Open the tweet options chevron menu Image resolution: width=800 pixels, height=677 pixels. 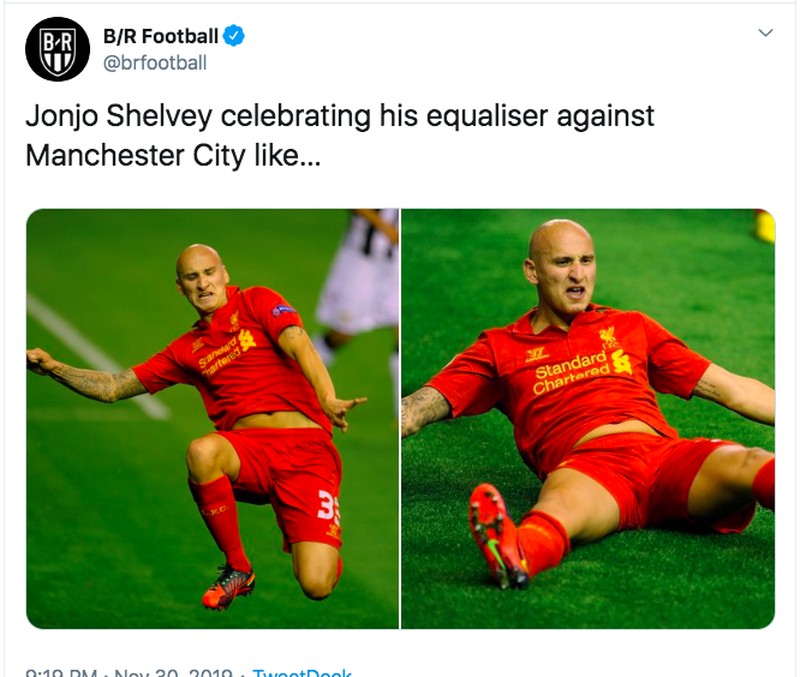pos(765,33)
